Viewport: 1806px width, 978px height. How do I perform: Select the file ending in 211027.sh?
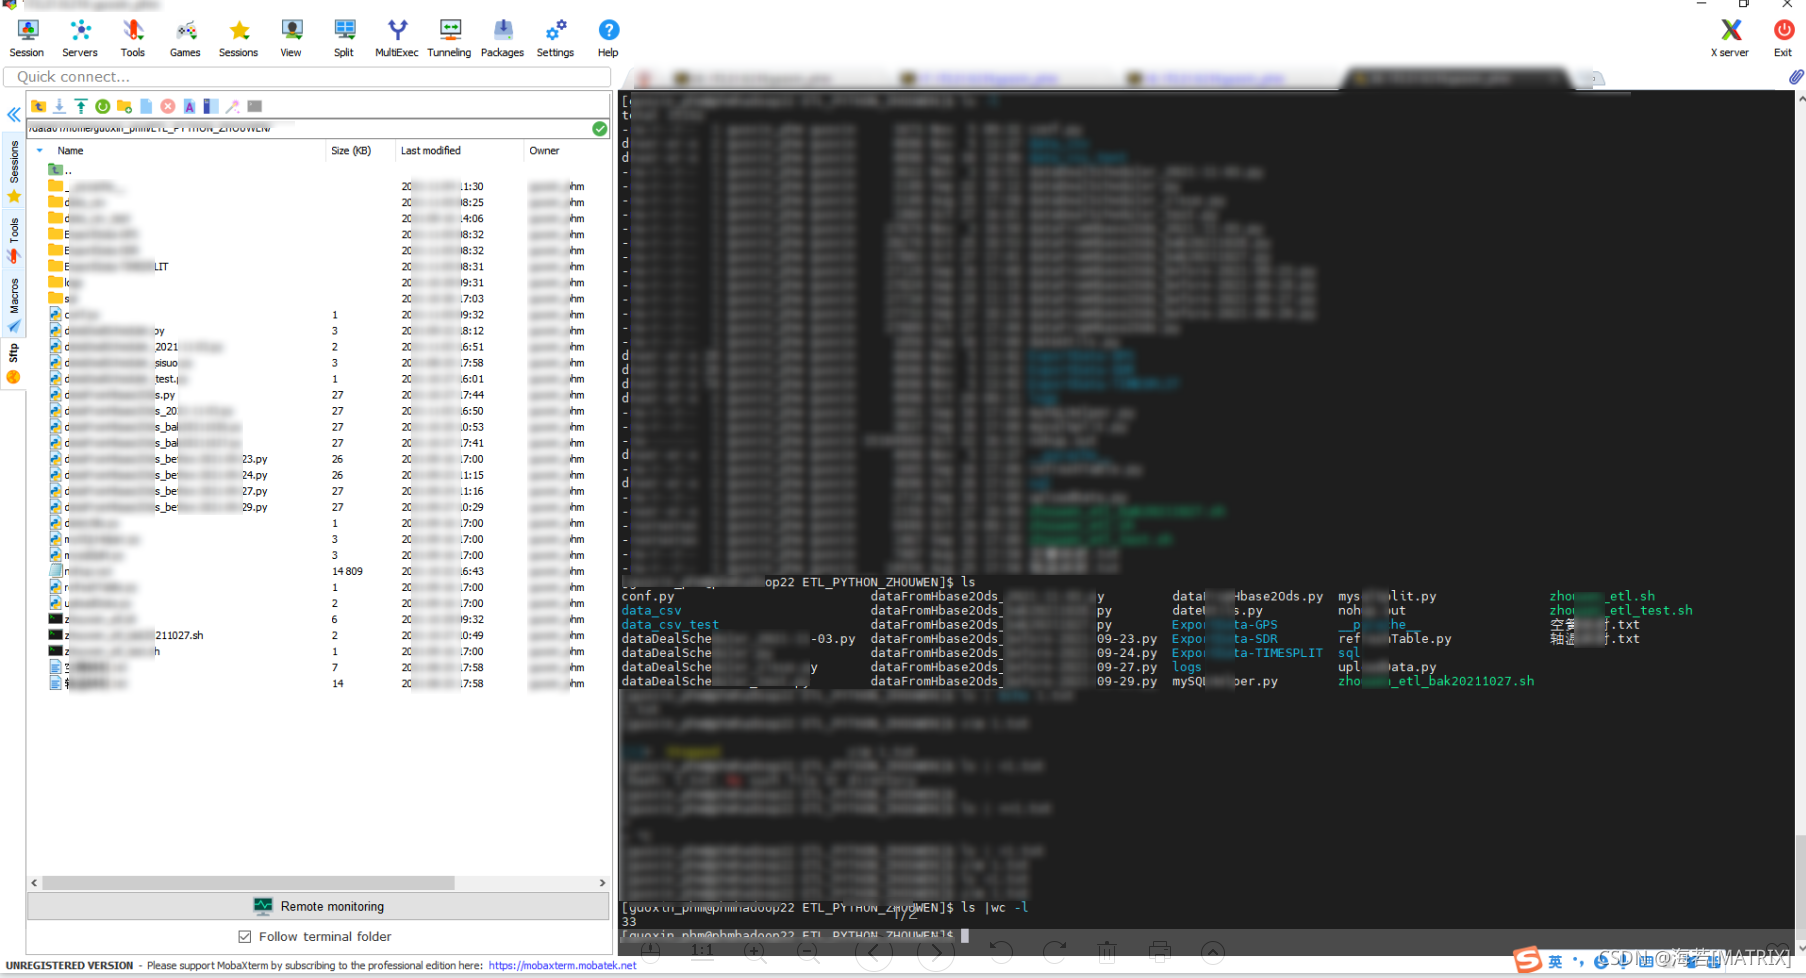point(126,635)
